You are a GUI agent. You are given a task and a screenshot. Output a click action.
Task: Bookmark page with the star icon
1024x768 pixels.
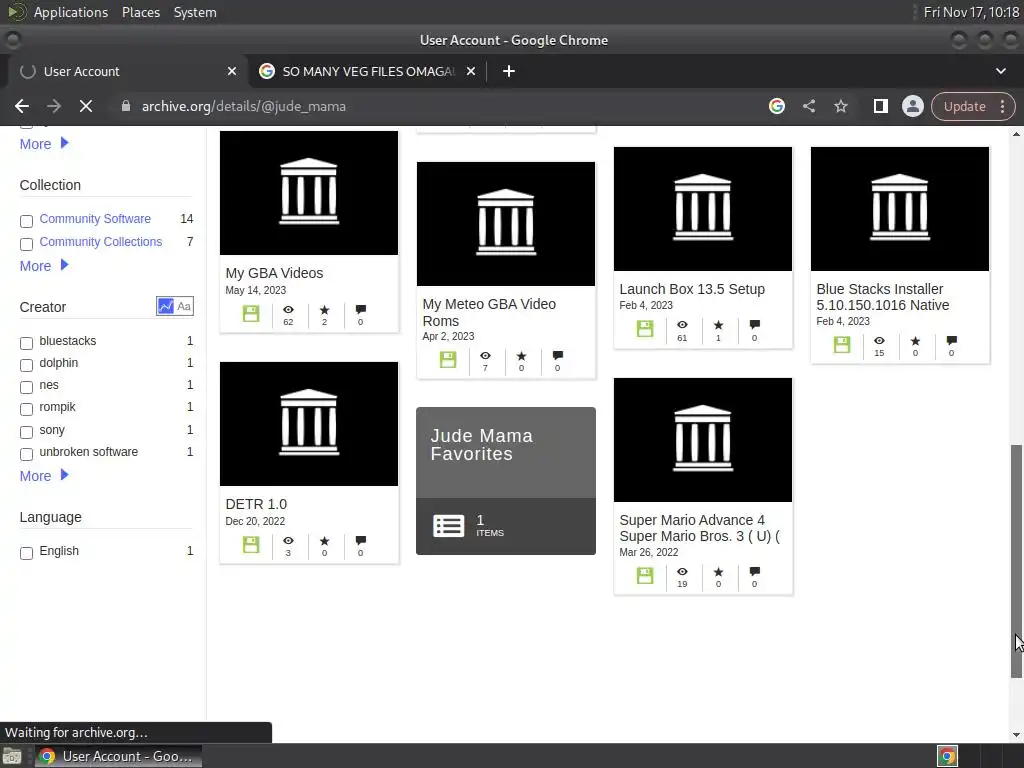click(x=840, y=106)
